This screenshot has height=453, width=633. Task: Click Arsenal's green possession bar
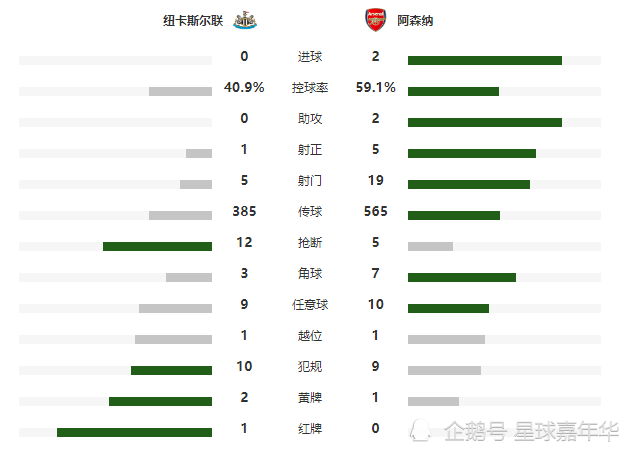pos(453,92)
